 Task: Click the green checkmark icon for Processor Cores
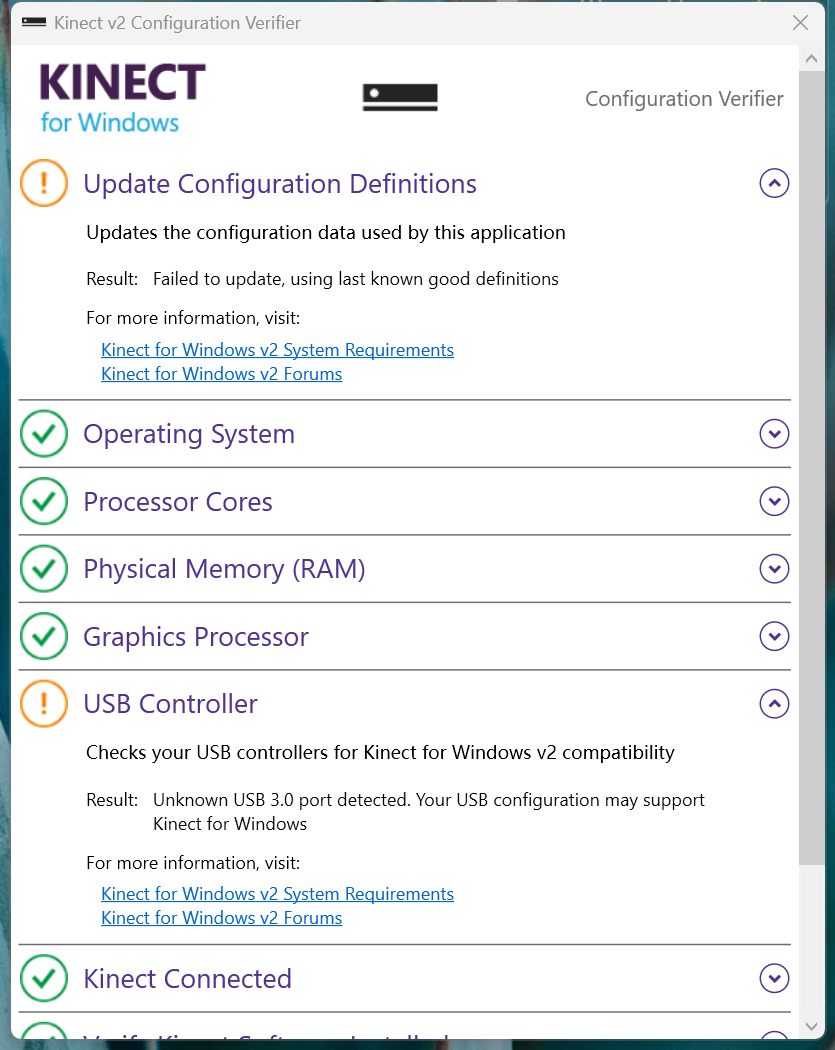(x=44, y=502)
